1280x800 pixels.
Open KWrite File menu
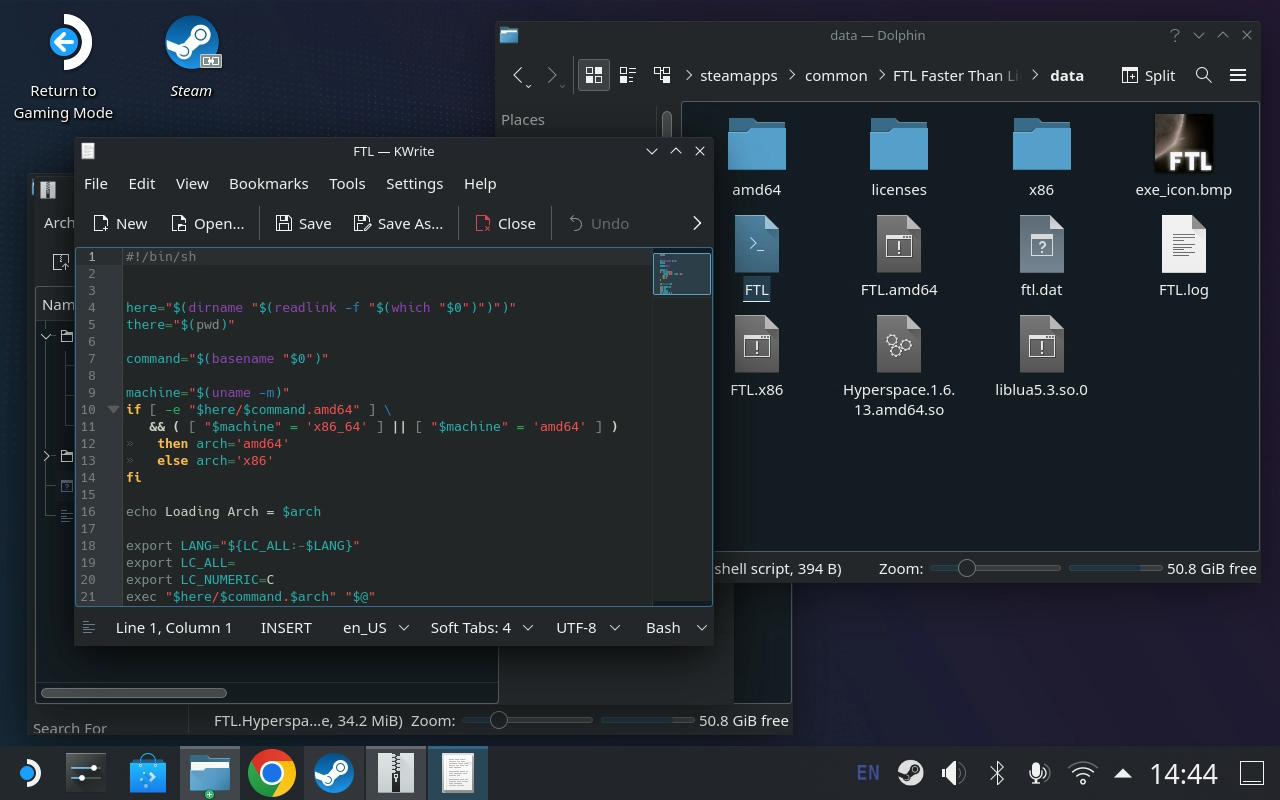pos(96,183)
